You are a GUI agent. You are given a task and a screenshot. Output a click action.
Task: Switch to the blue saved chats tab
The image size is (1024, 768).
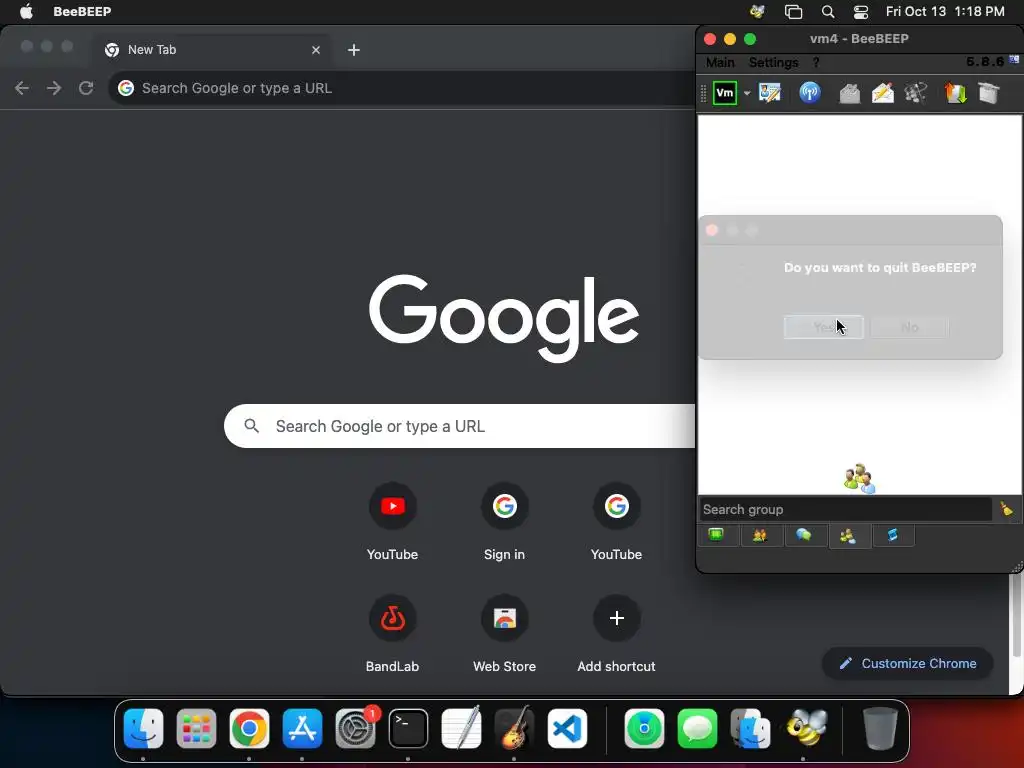[x=892, y=536]
